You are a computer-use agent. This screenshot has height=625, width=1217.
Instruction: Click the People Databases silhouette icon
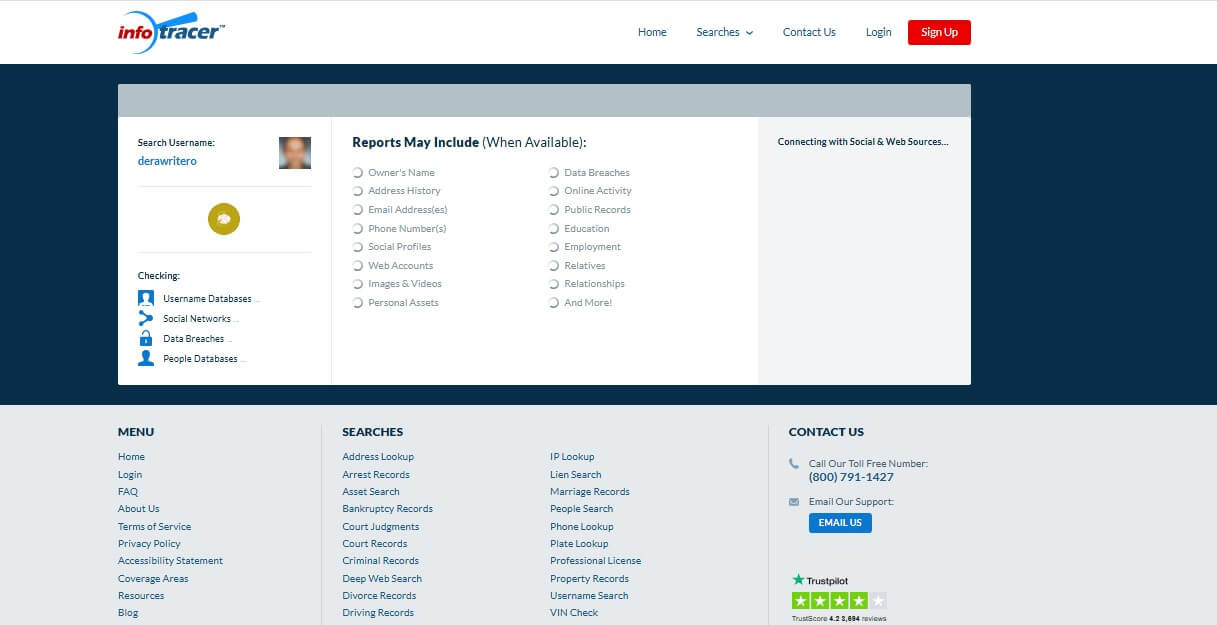pos(146,359)
